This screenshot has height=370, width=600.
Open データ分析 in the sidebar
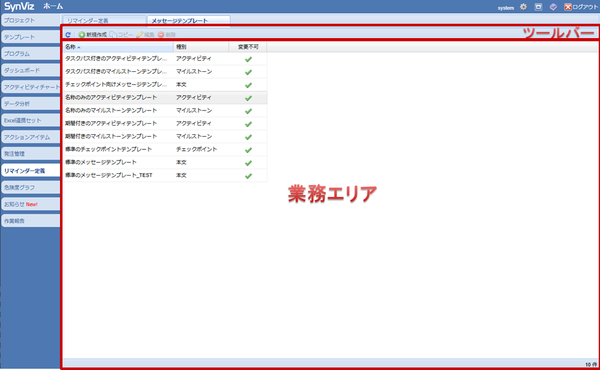(31, 104)
